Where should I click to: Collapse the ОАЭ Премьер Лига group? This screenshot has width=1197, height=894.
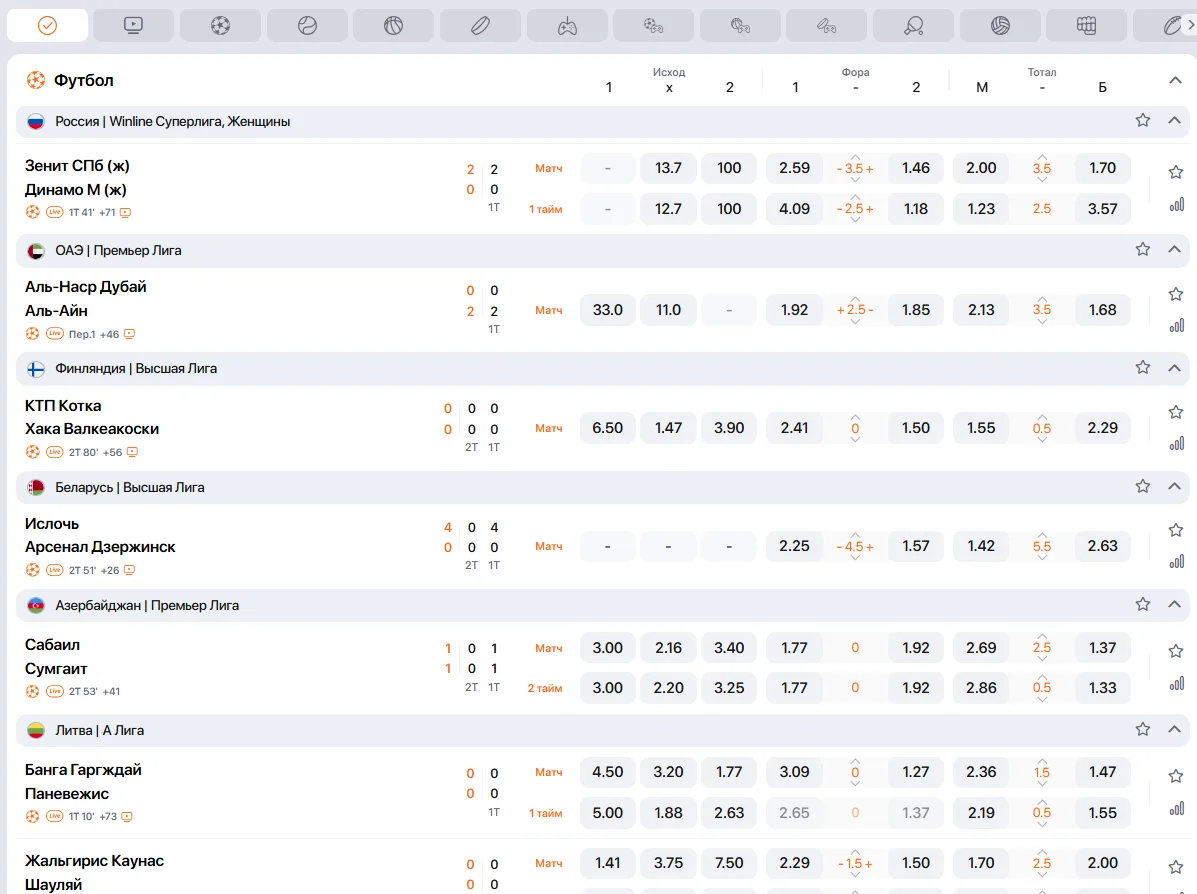1175,250
